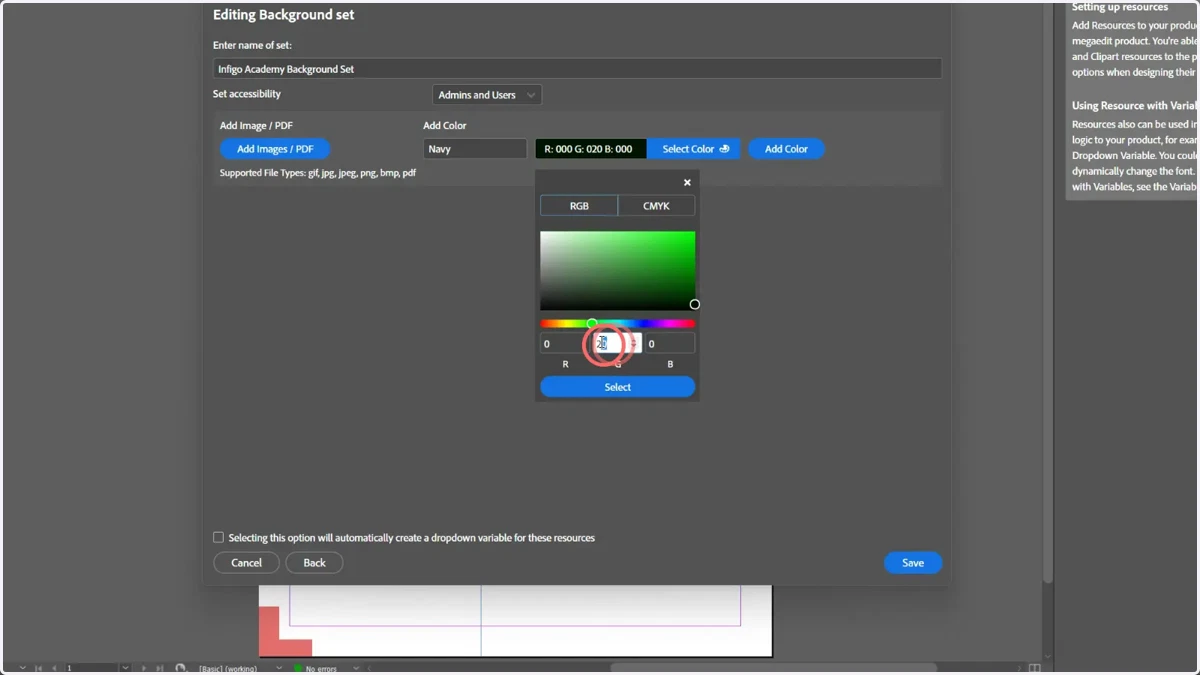This screenshot has height=675, width=1200.
Task: Click the Set accessibility label
Action: [247, 94]
